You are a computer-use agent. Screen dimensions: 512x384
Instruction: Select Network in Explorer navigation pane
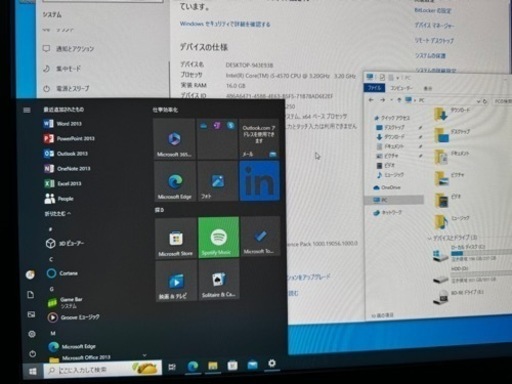(x=387, y=212)
